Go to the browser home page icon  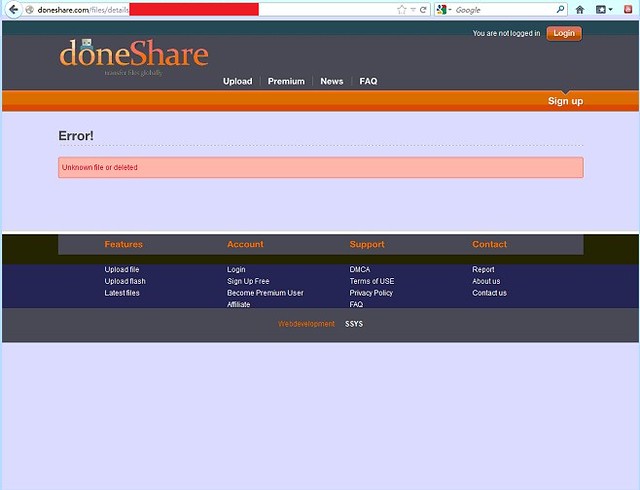point(580,9)
